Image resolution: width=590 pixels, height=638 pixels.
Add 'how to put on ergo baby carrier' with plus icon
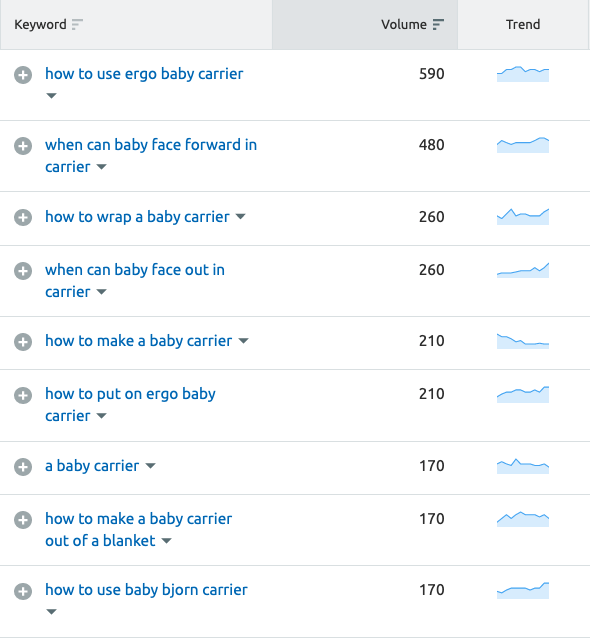23,395
